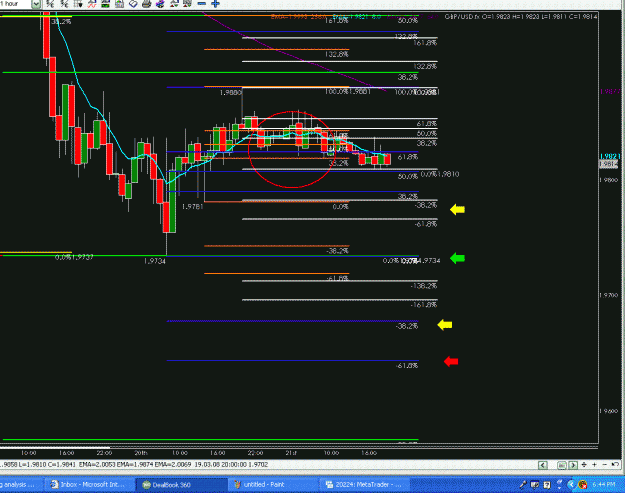Click the 1.9734 low price label below the candle

tap(155, 261)
